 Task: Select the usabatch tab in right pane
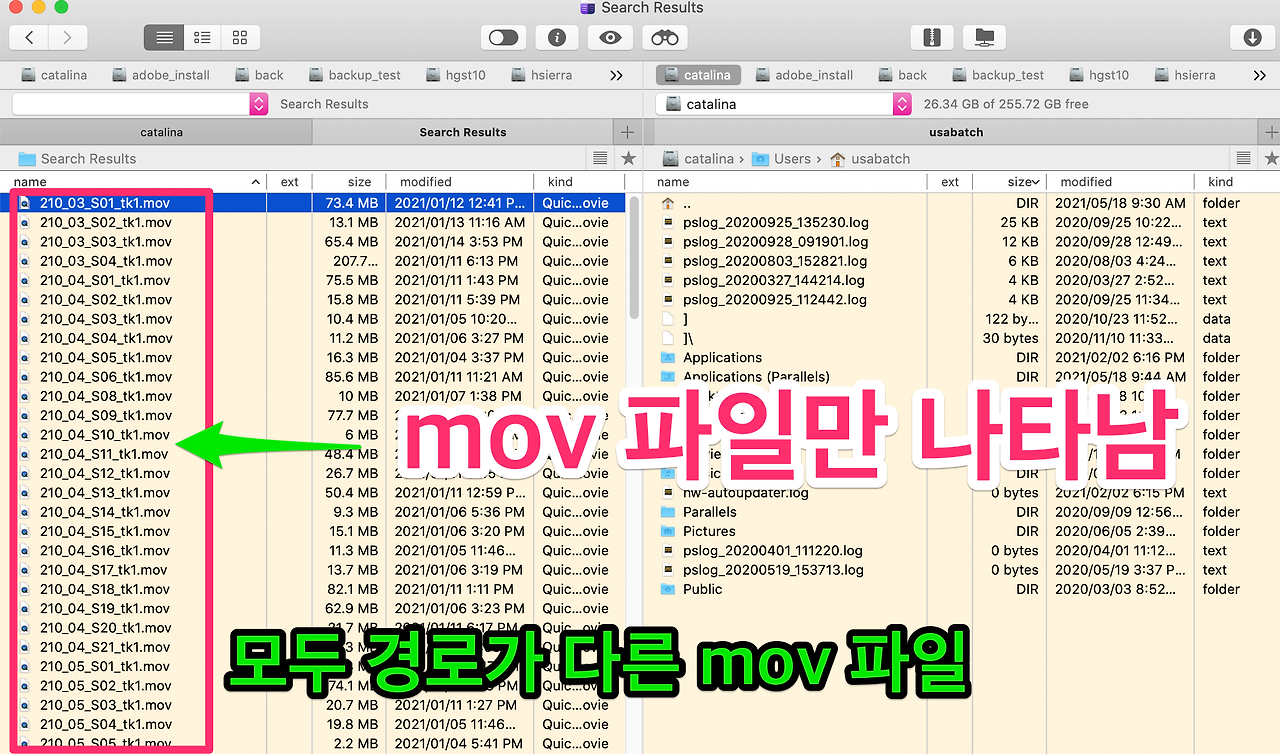pos(955,132)
